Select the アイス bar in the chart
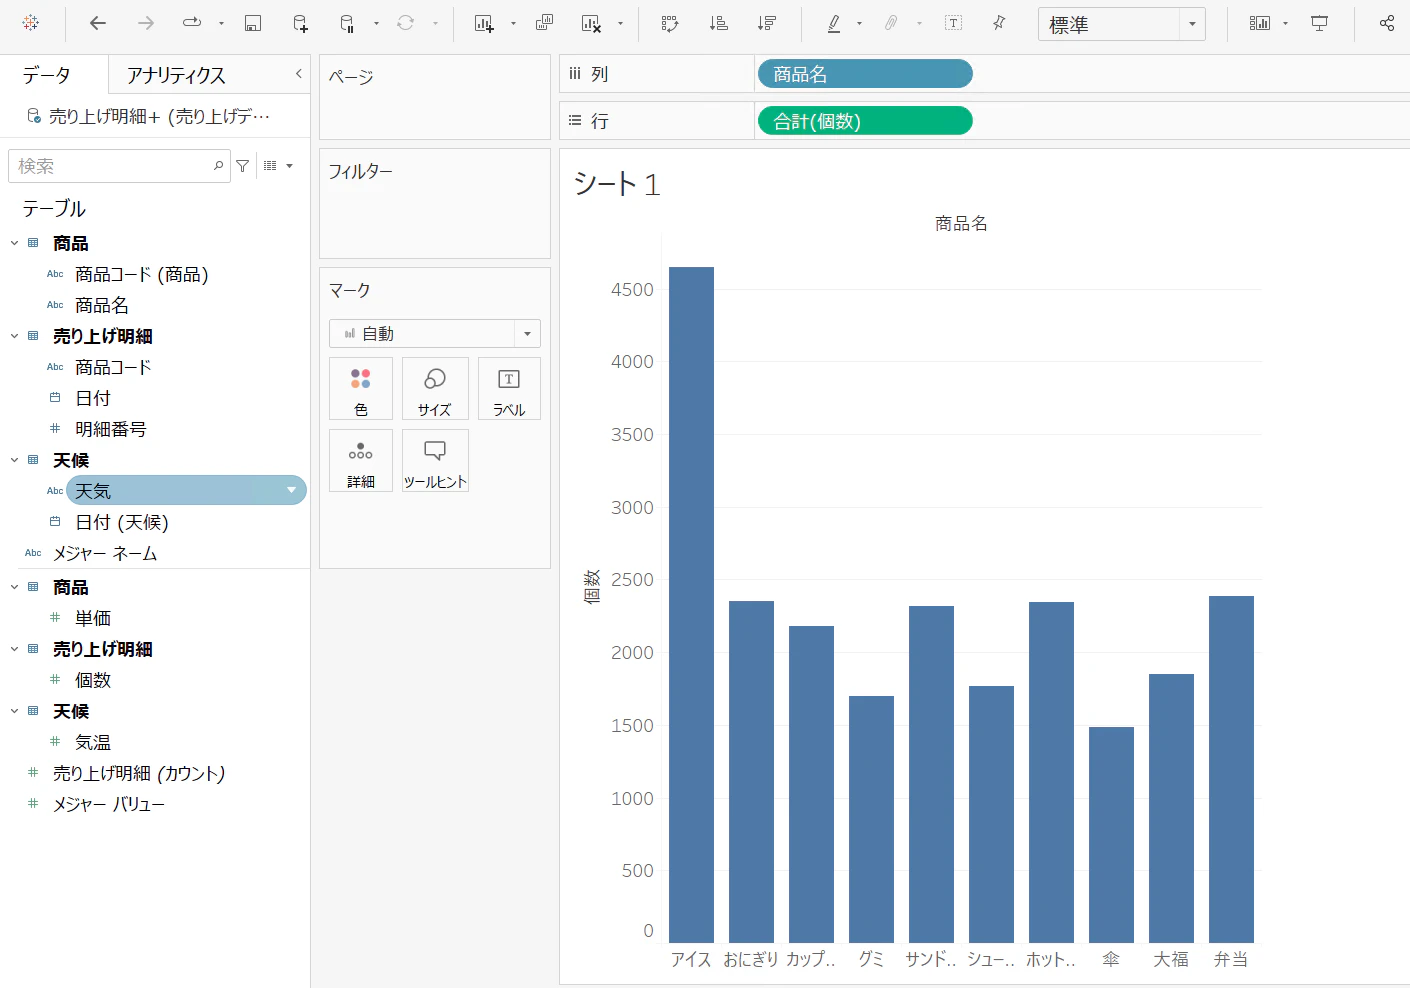 (691, 604)
